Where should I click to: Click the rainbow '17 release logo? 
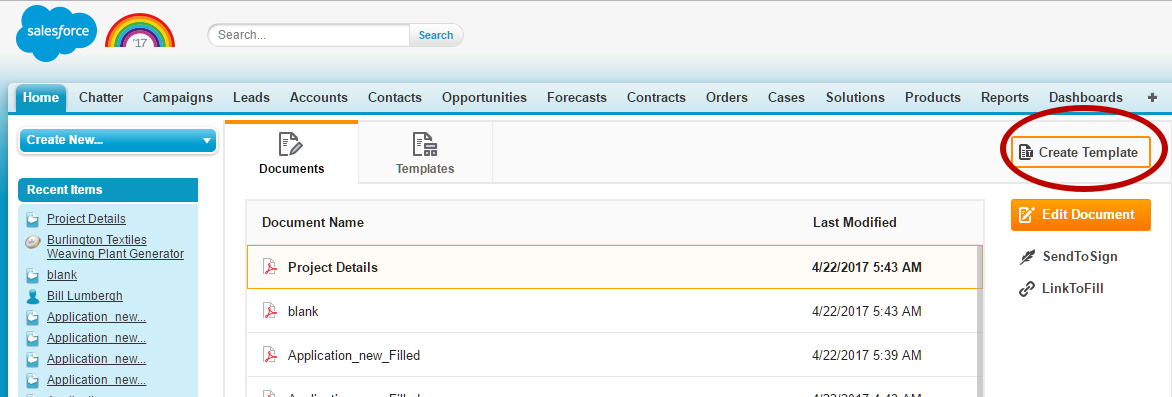140,31
